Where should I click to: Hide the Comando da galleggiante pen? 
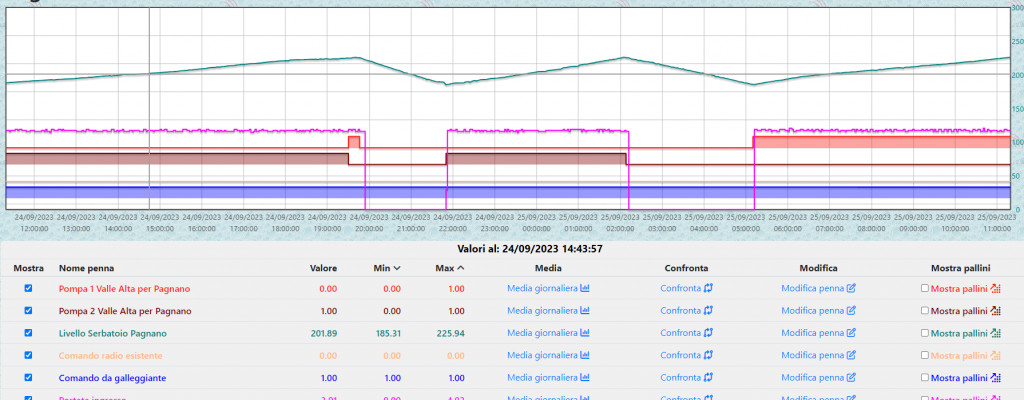[x=28, y=378]
